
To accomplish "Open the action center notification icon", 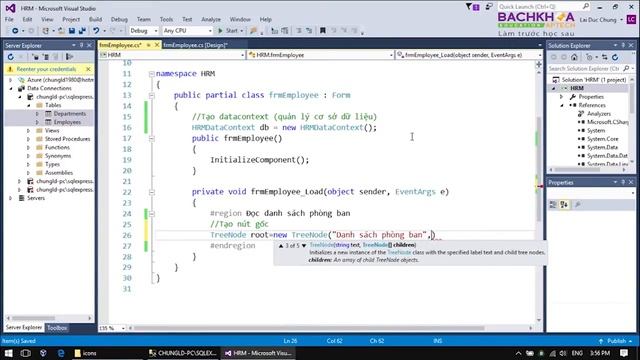I will pos(624,353).
